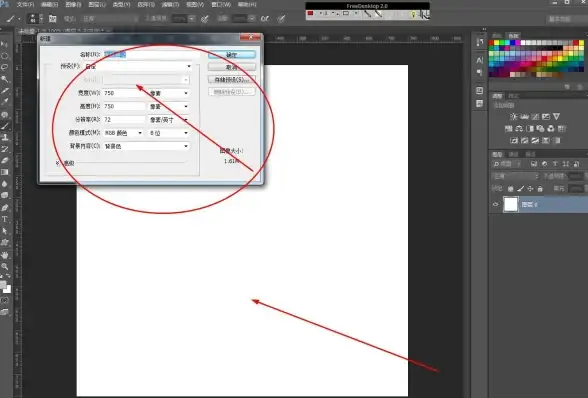
Task: Toggle type layer filter
Action: pyautogui.click(x=555, y=164)
